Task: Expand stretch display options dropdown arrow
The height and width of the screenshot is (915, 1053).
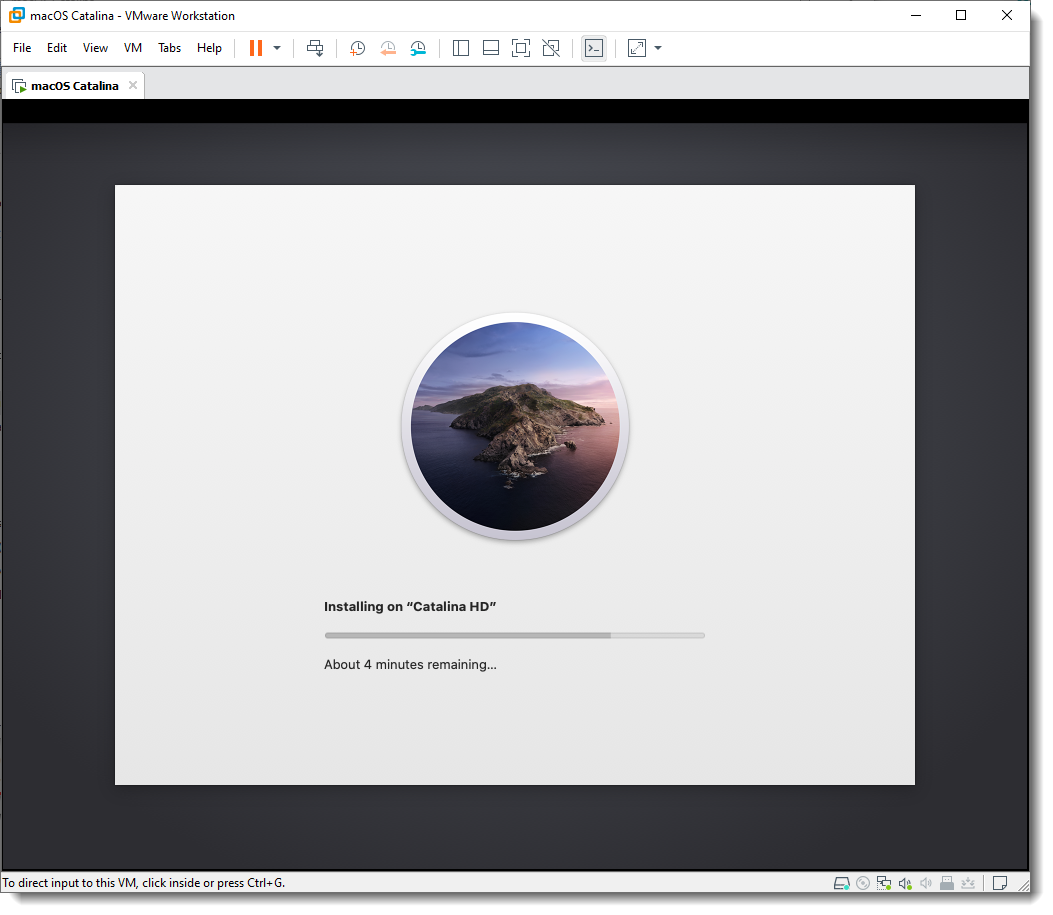Action: pyautogui.click(x=658, y=48)
